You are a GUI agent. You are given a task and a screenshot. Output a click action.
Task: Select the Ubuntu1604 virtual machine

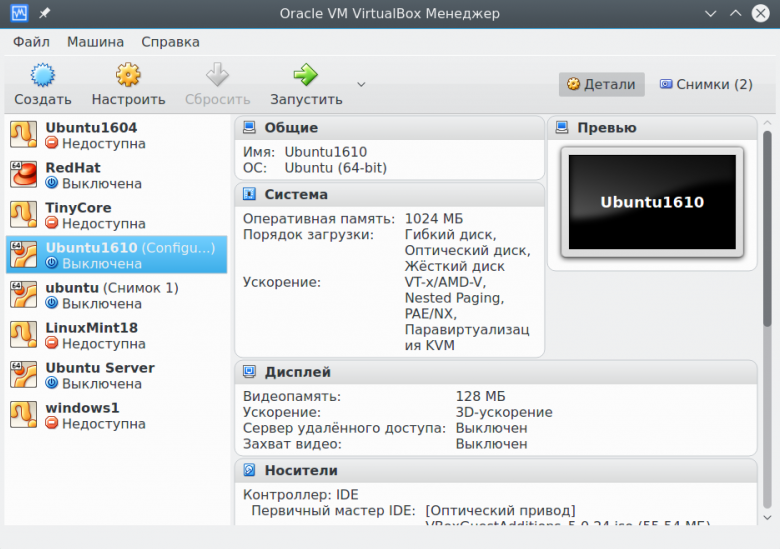116,135
